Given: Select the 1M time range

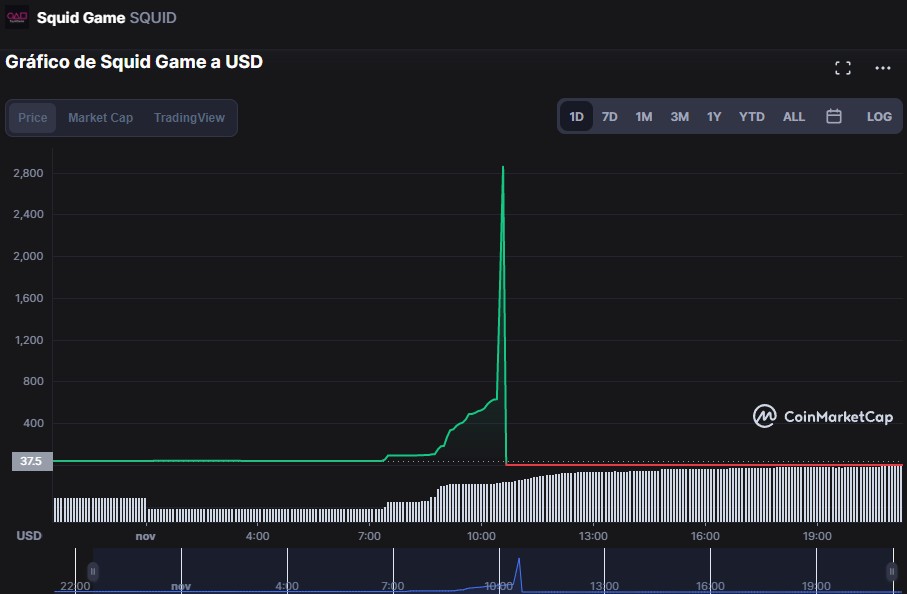Looking at the screenshot, I should click(644, 117).
